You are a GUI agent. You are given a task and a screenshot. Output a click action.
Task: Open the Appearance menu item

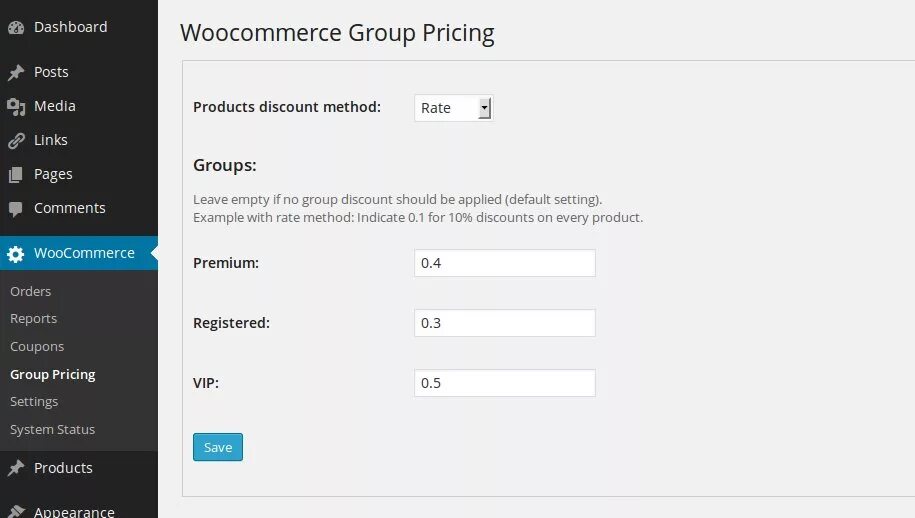pyautogui.click(x=74, y=511)
